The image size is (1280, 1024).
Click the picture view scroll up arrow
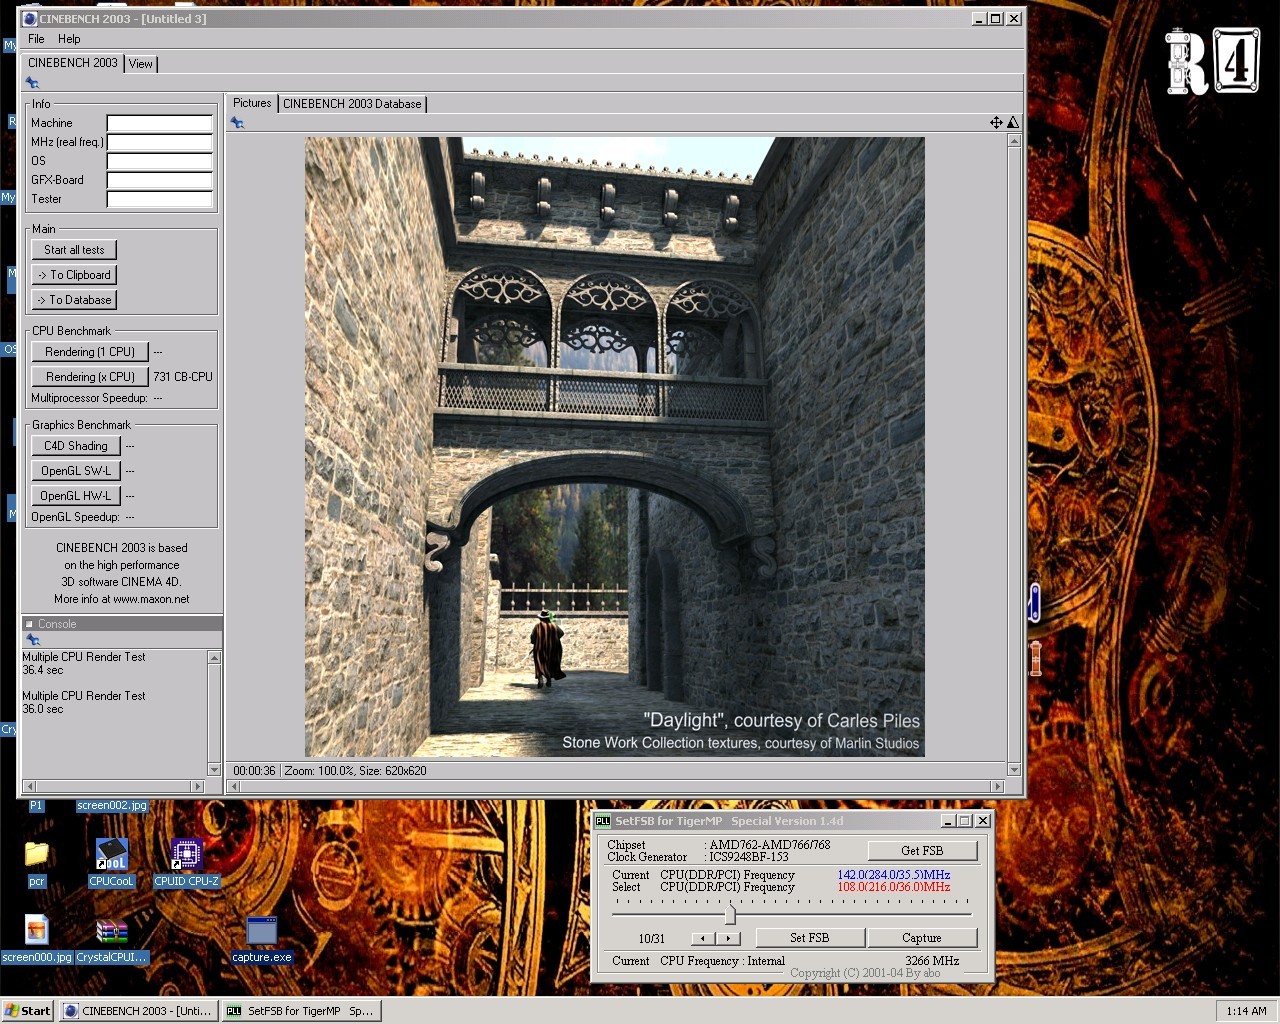pyautogui.click(x=1014, y=141)
